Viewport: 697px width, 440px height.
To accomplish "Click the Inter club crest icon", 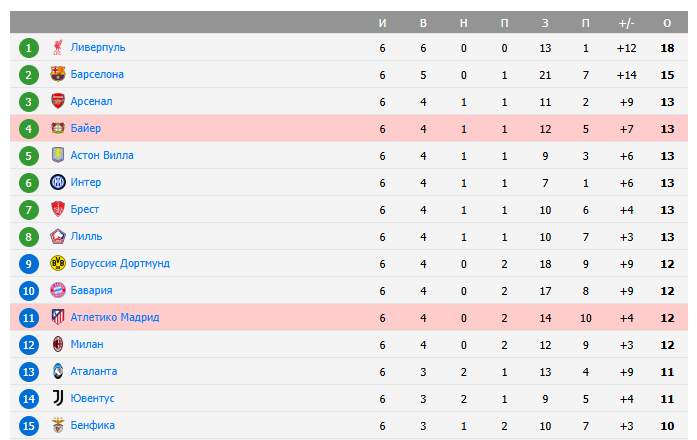I will click(58, 182).
